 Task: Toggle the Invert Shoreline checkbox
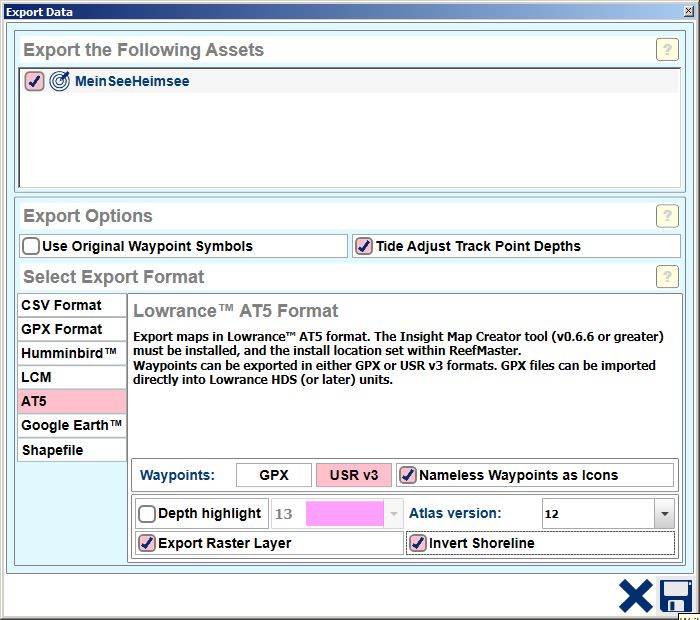pos(418,543)
